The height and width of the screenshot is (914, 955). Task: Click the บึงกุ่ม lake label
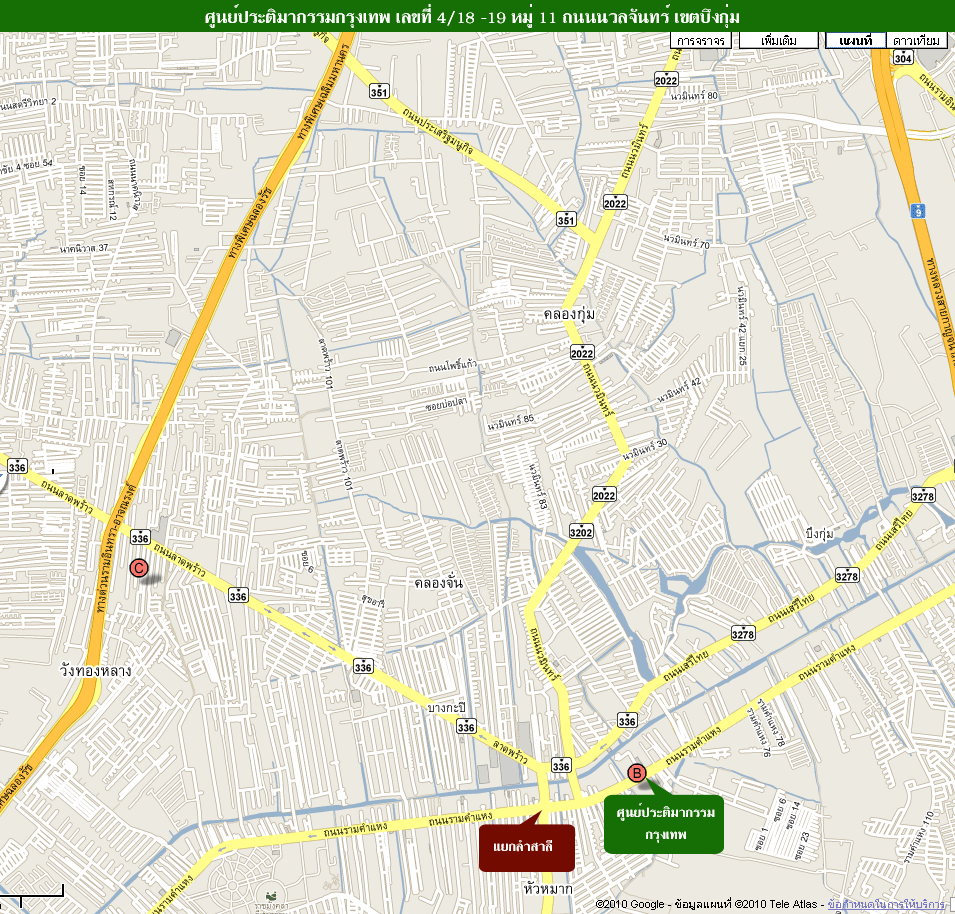[x=819, y=534]
